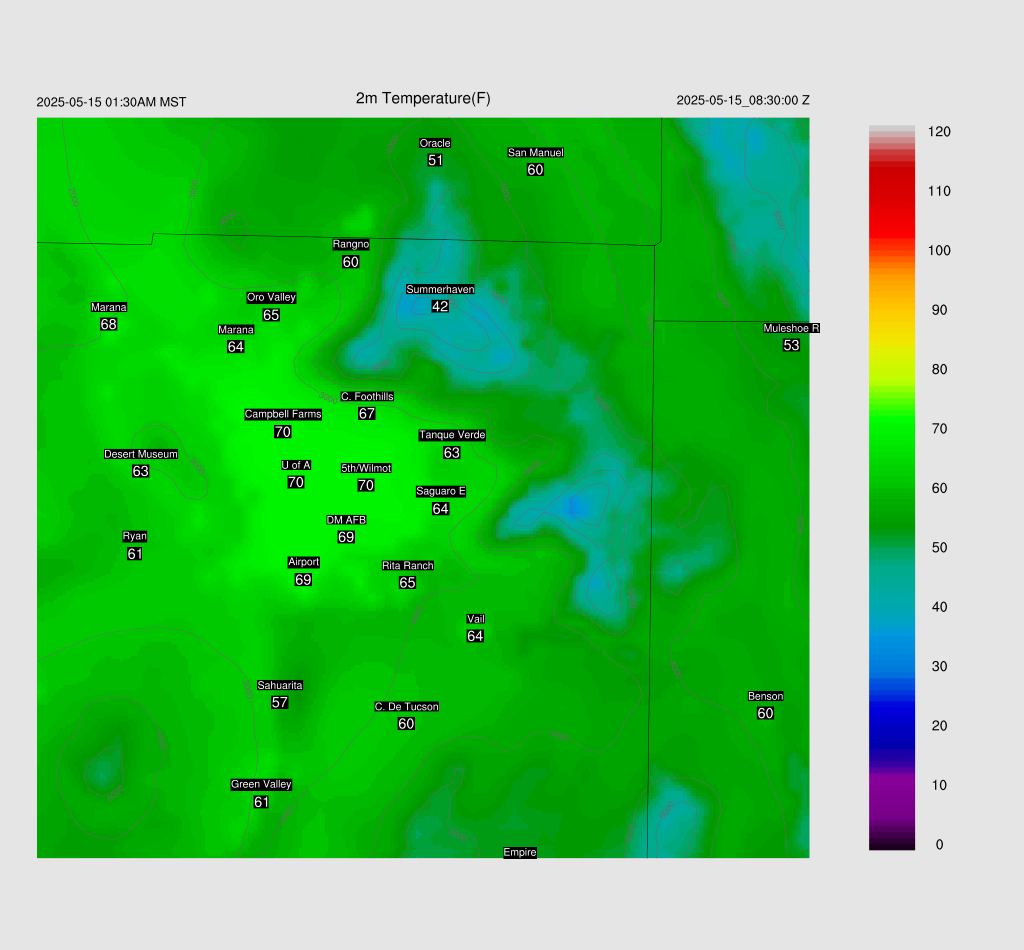Select the Tanque Verde station label
1024x950 pixels.
(452, 435)
